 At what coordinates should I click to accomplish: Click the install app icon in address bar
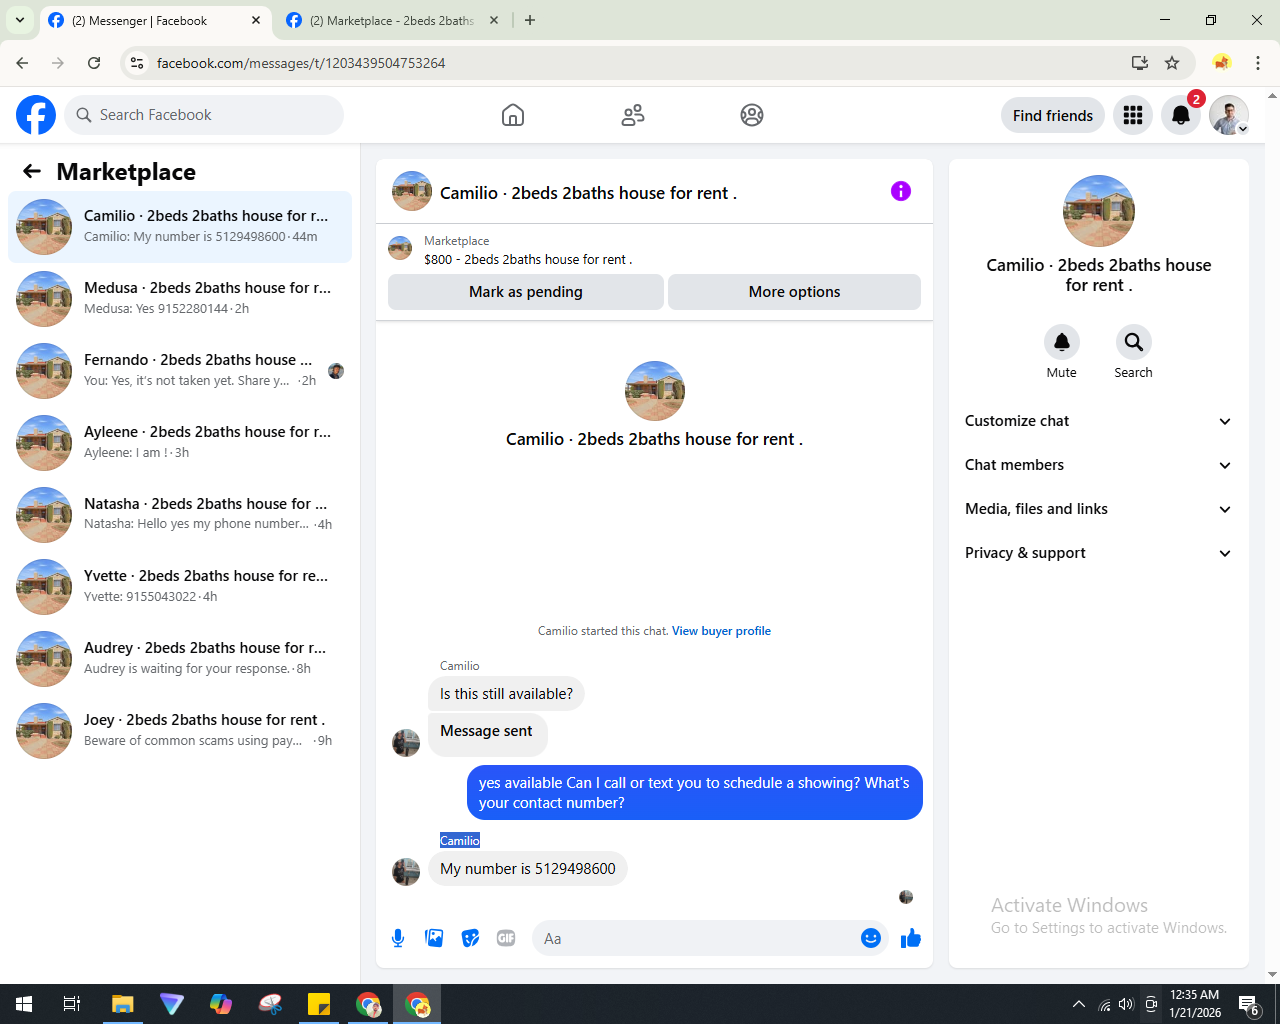click(1139, 63)
